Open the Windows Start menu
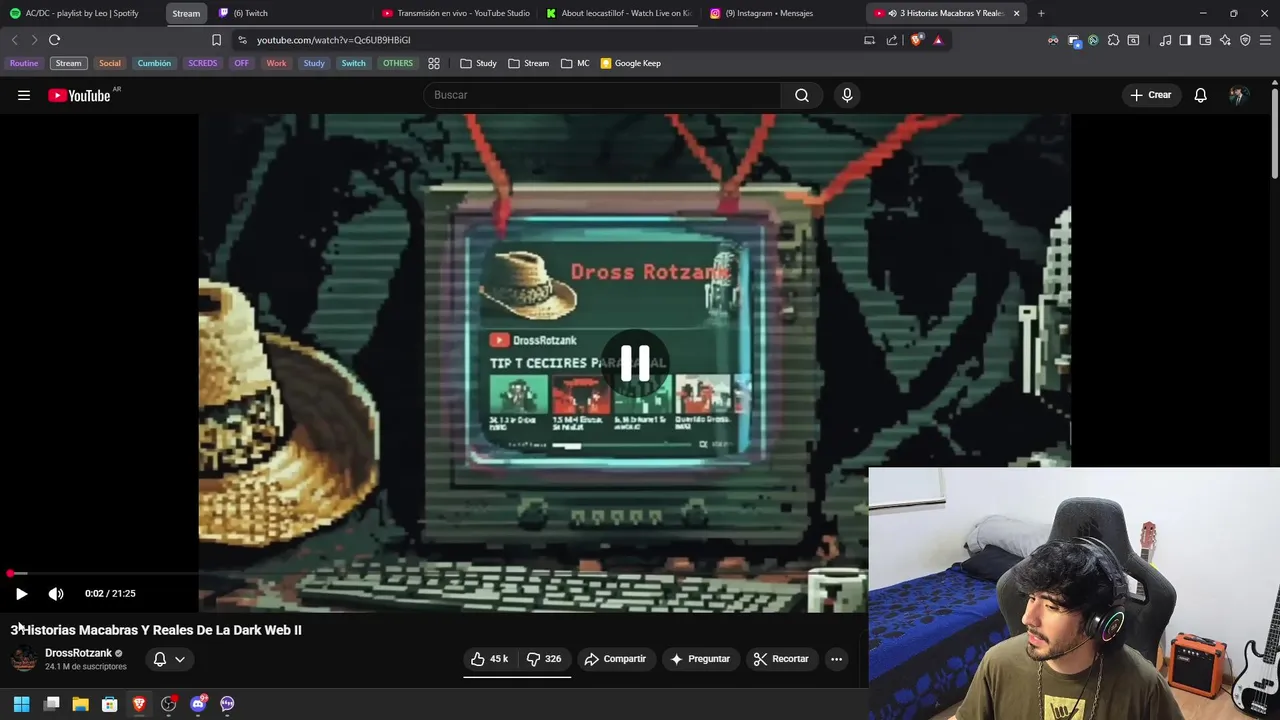The height and width of the screenshot is (720, 1280). coord(21,704)
